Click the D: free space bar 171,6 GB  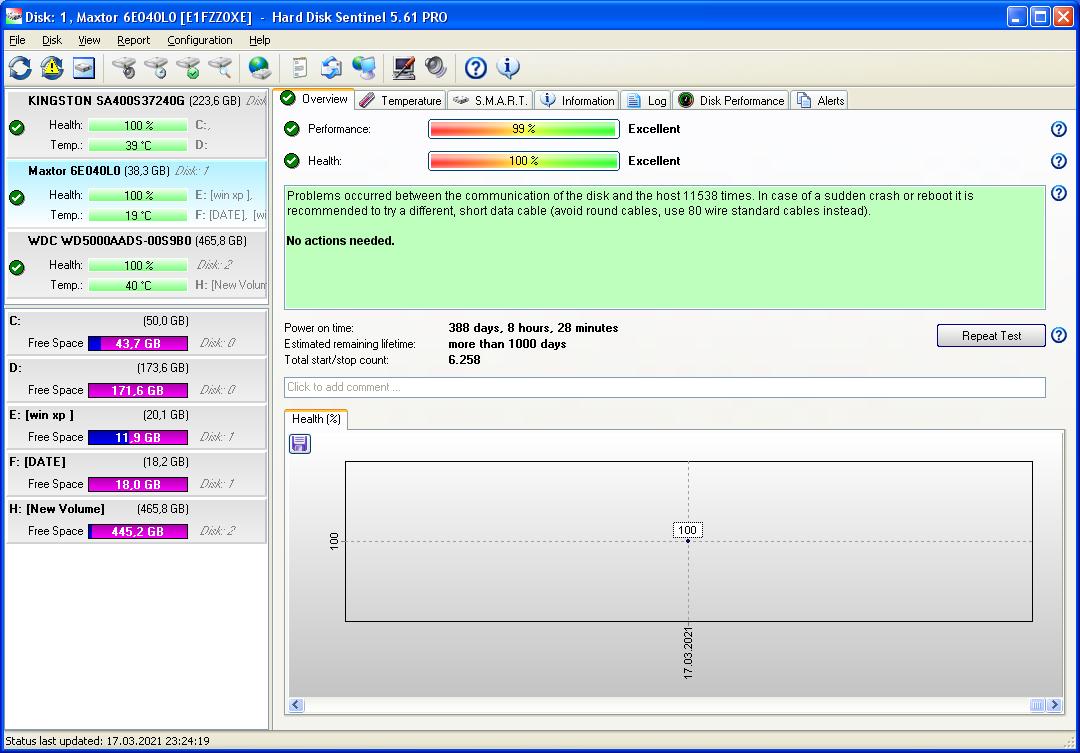click(x=138, y=390)
